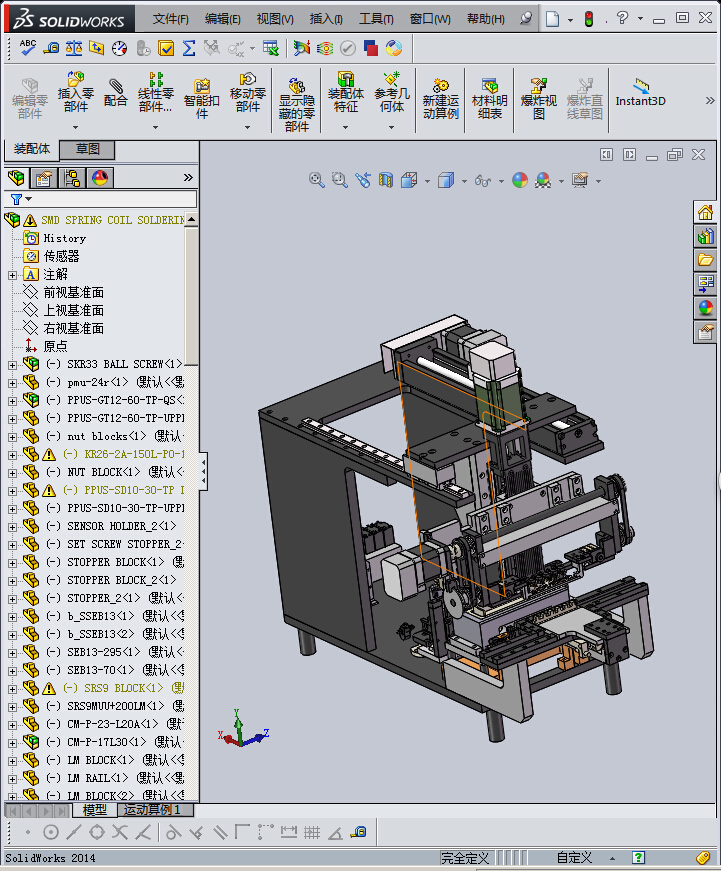Image resolution: width=721 pixels, height=871 pixels.
Task: Open the 编辑(E) menu
Action: coord(222,19)
